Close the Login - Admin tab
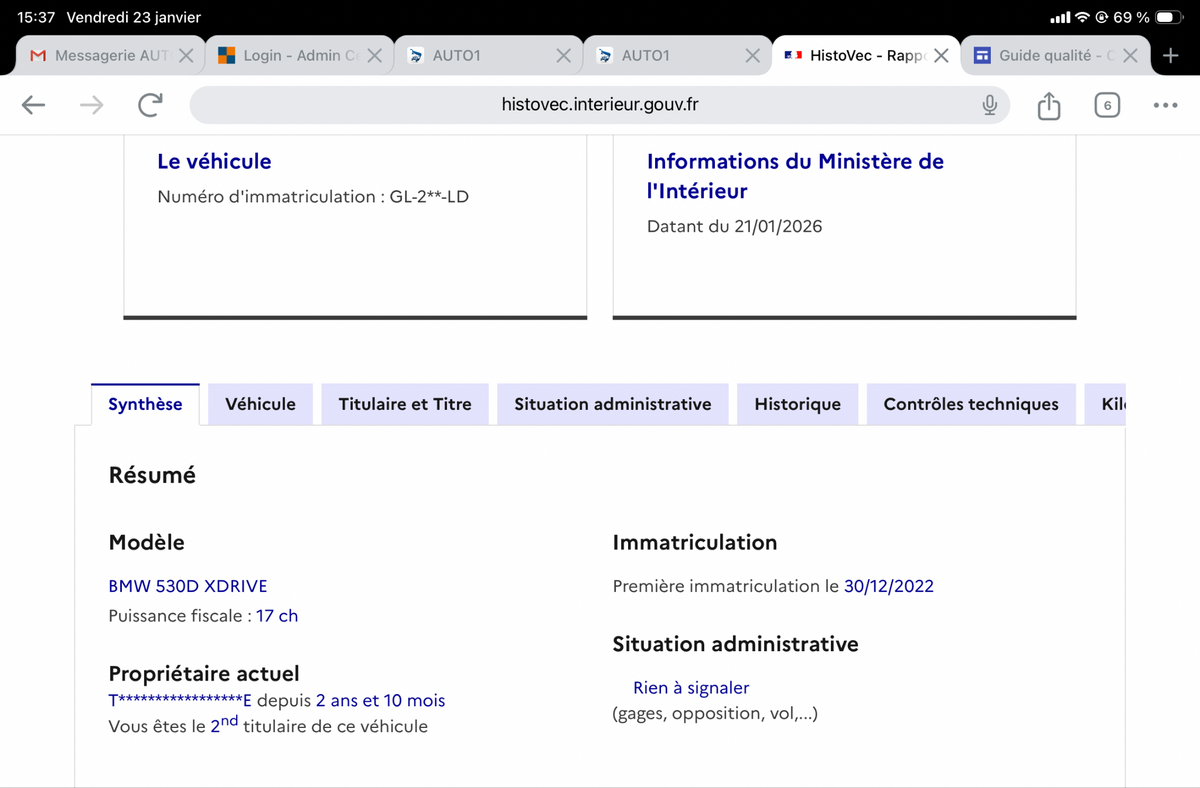This screenshot has height=788, width=1200. [374, 56]
